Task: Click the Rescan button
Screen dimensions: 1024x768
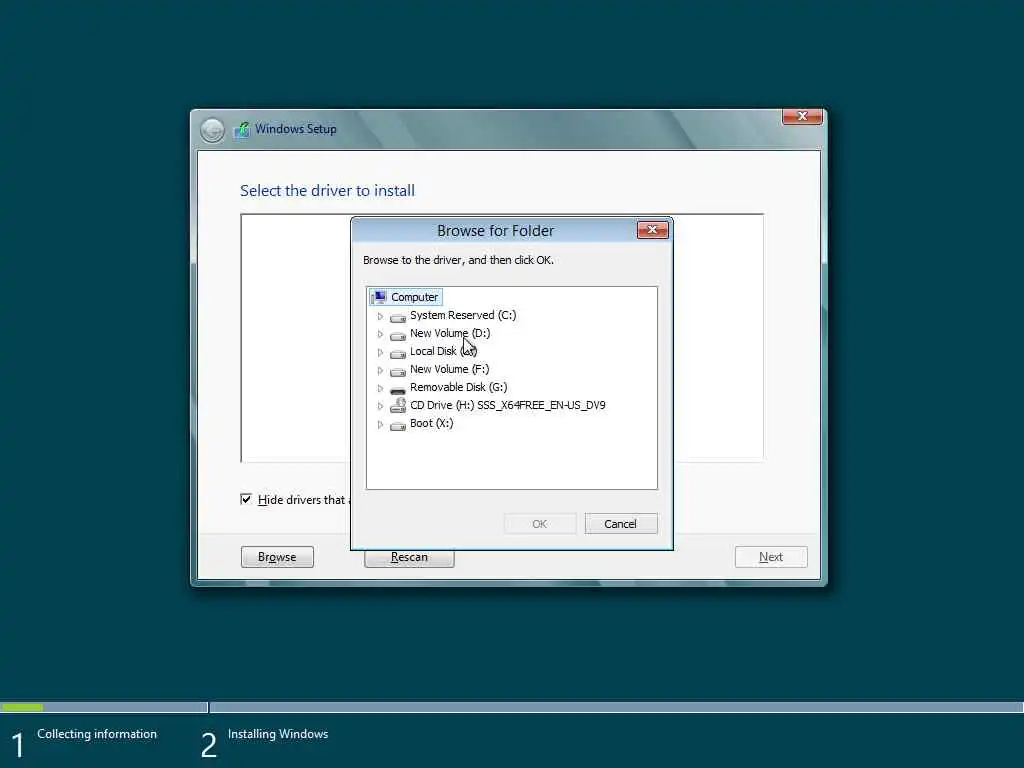Action: [409, 558]
